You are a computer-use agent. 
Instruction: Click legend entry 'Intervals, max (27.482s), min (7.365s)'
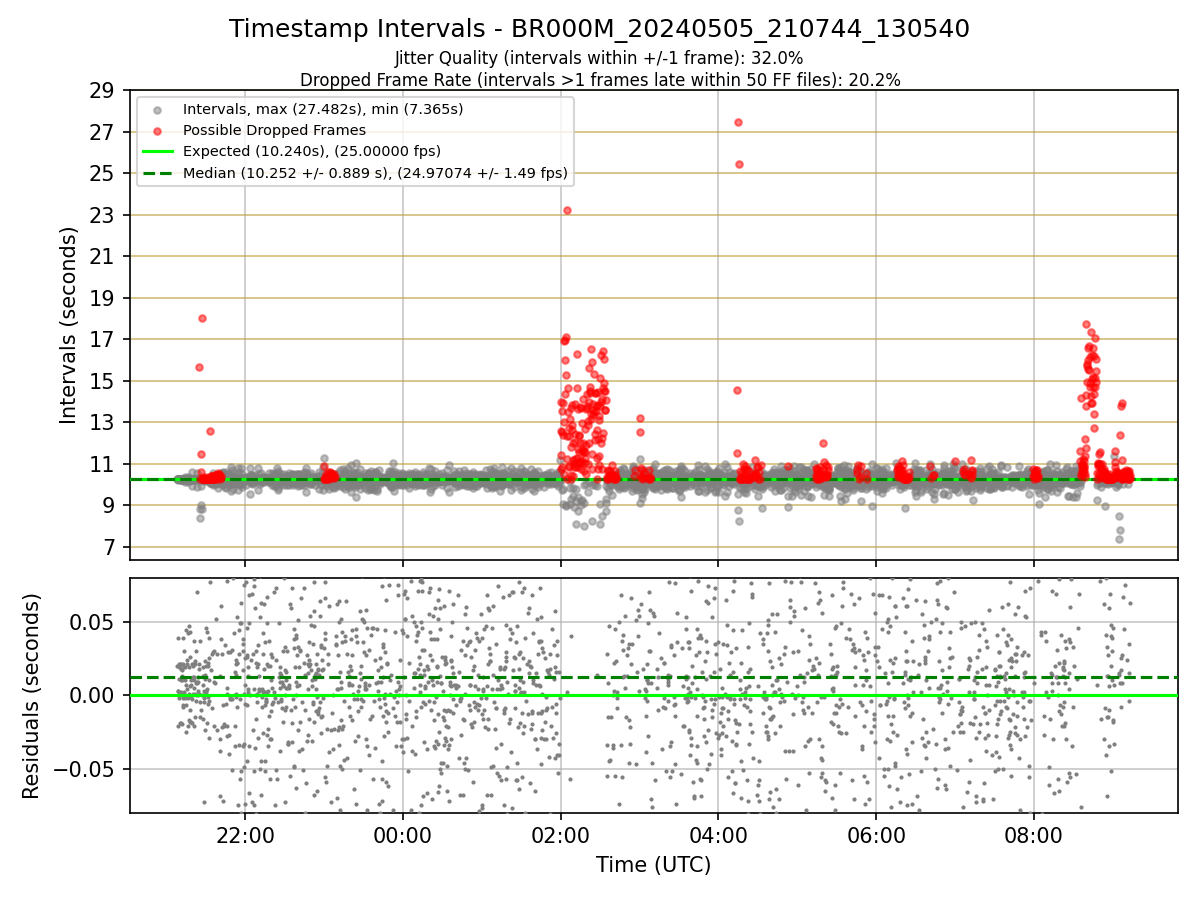[323, 108]
